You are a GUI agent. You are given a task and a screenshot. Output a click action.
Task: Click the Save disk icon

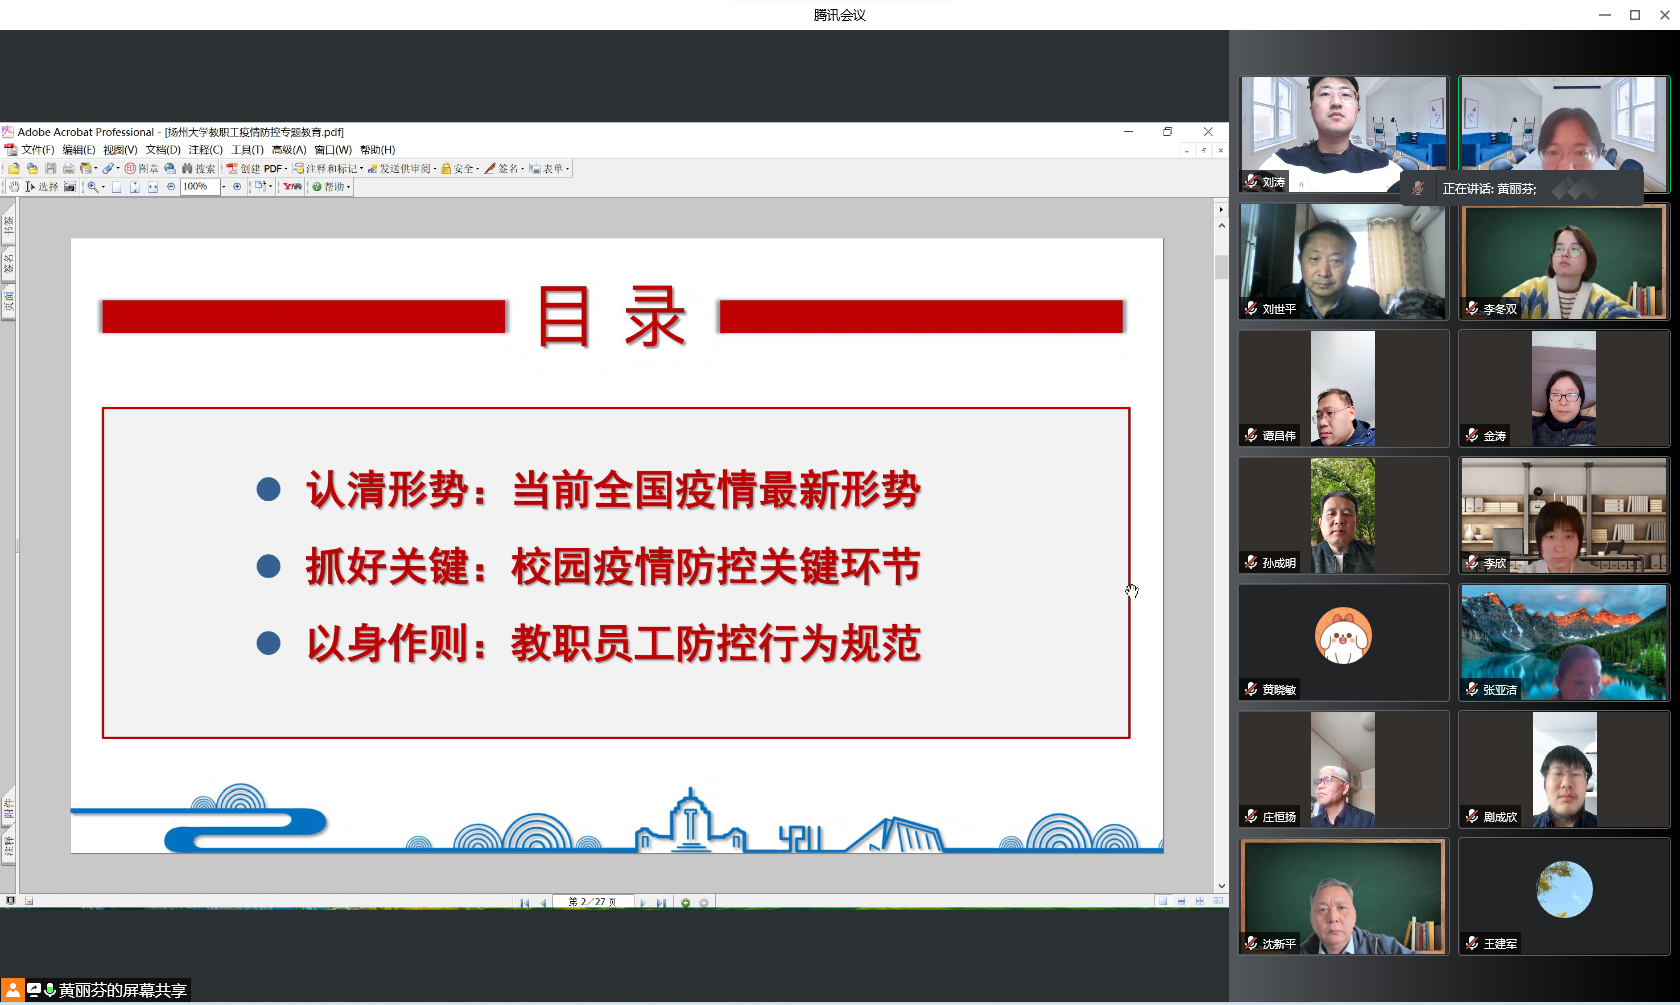[x=50, y=169]
